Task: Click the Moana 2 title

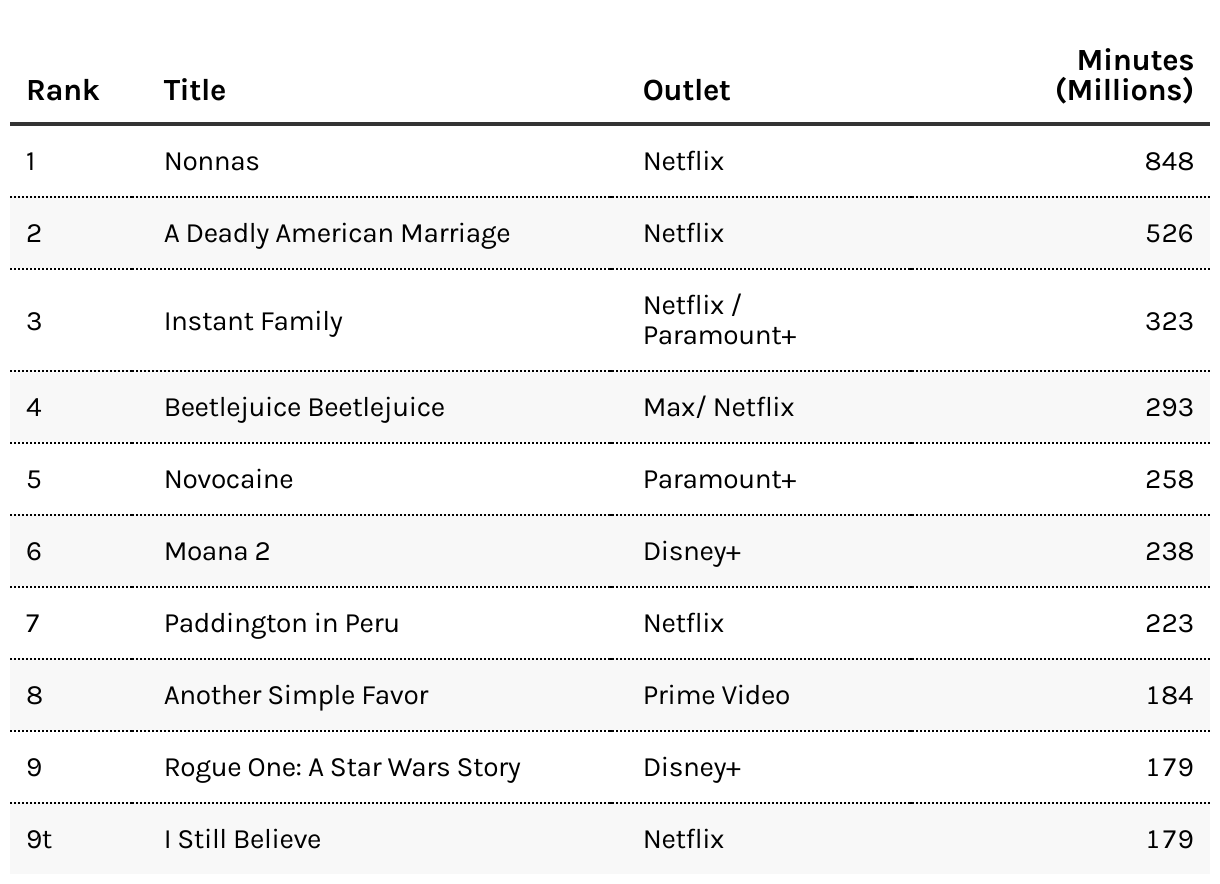Action: pos(217,551)
